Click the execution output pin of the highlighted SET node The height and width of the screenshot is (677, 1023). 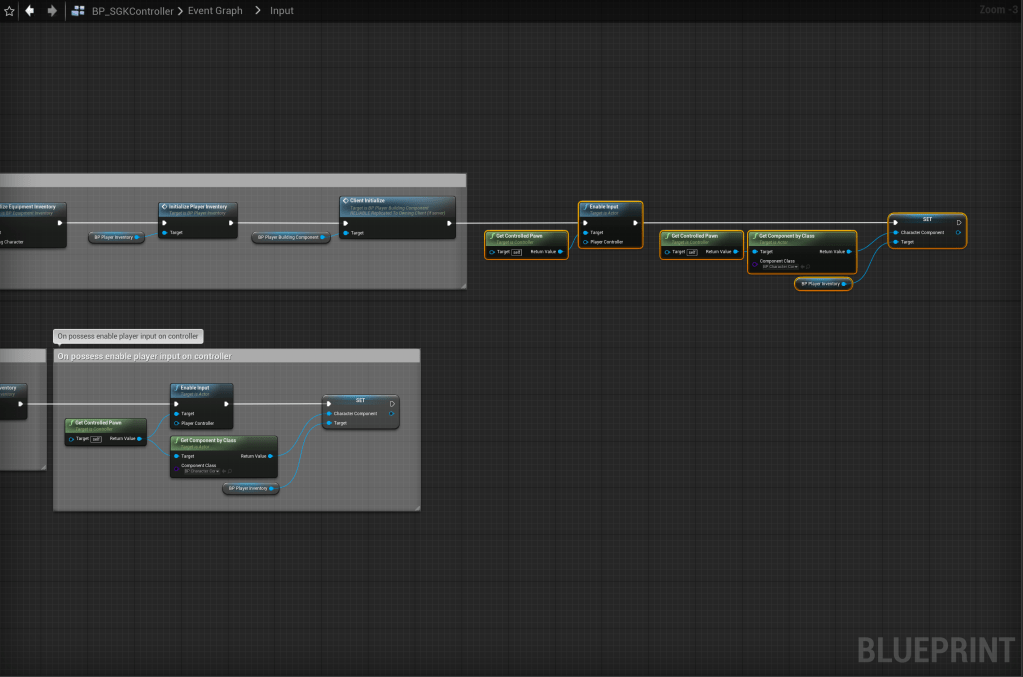958,222
